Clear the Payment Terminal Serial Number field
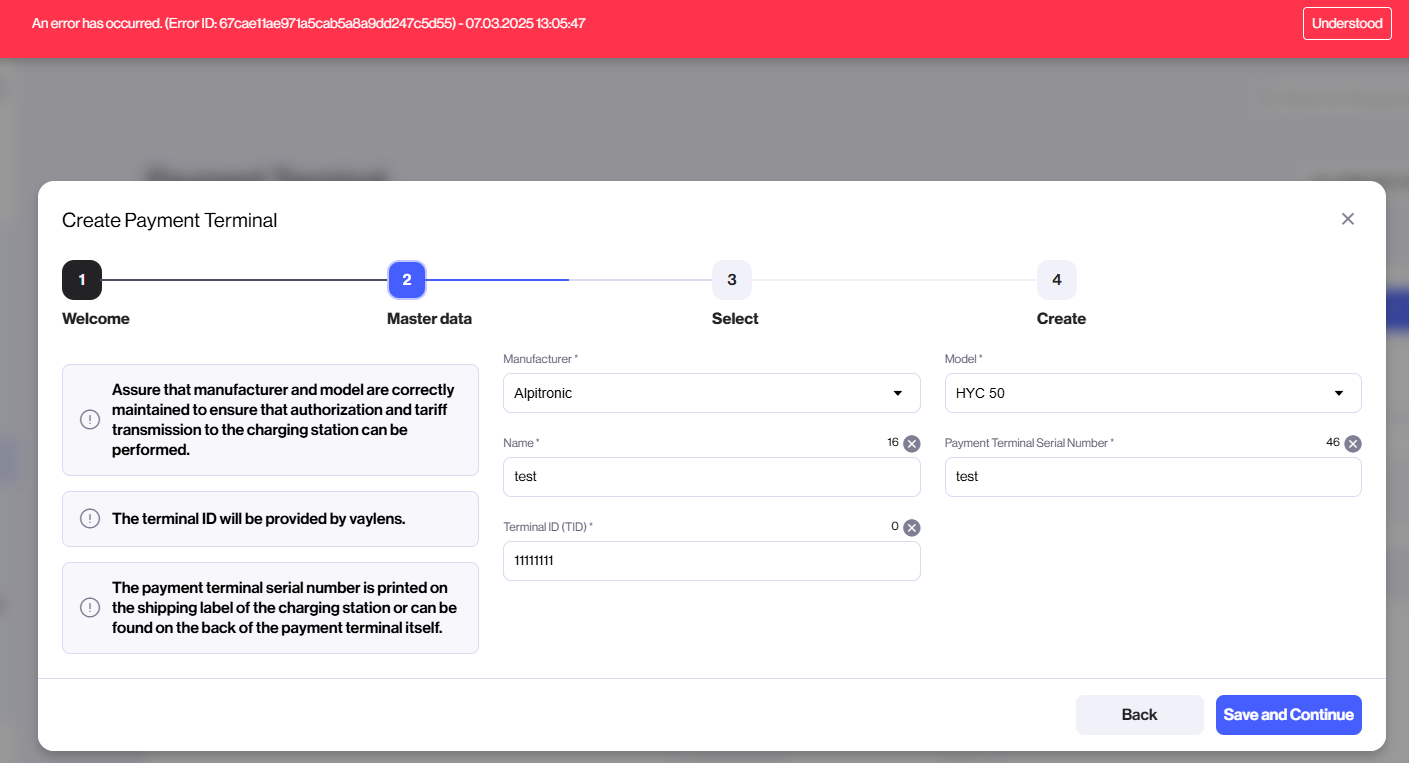The image size is (1409, 763). coord(1352,444)
